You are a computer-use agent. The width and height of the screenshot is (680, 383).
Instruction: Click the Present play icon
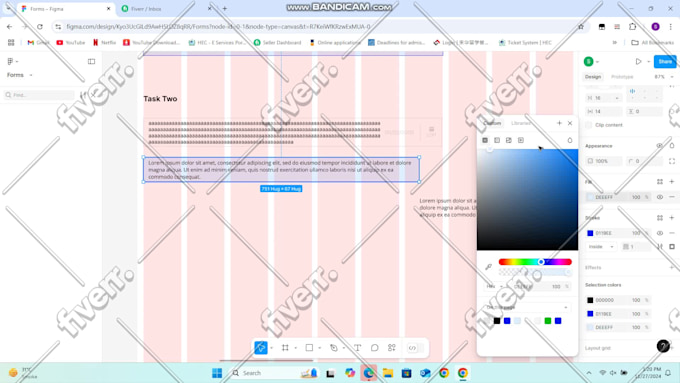(x=638, y=62)
